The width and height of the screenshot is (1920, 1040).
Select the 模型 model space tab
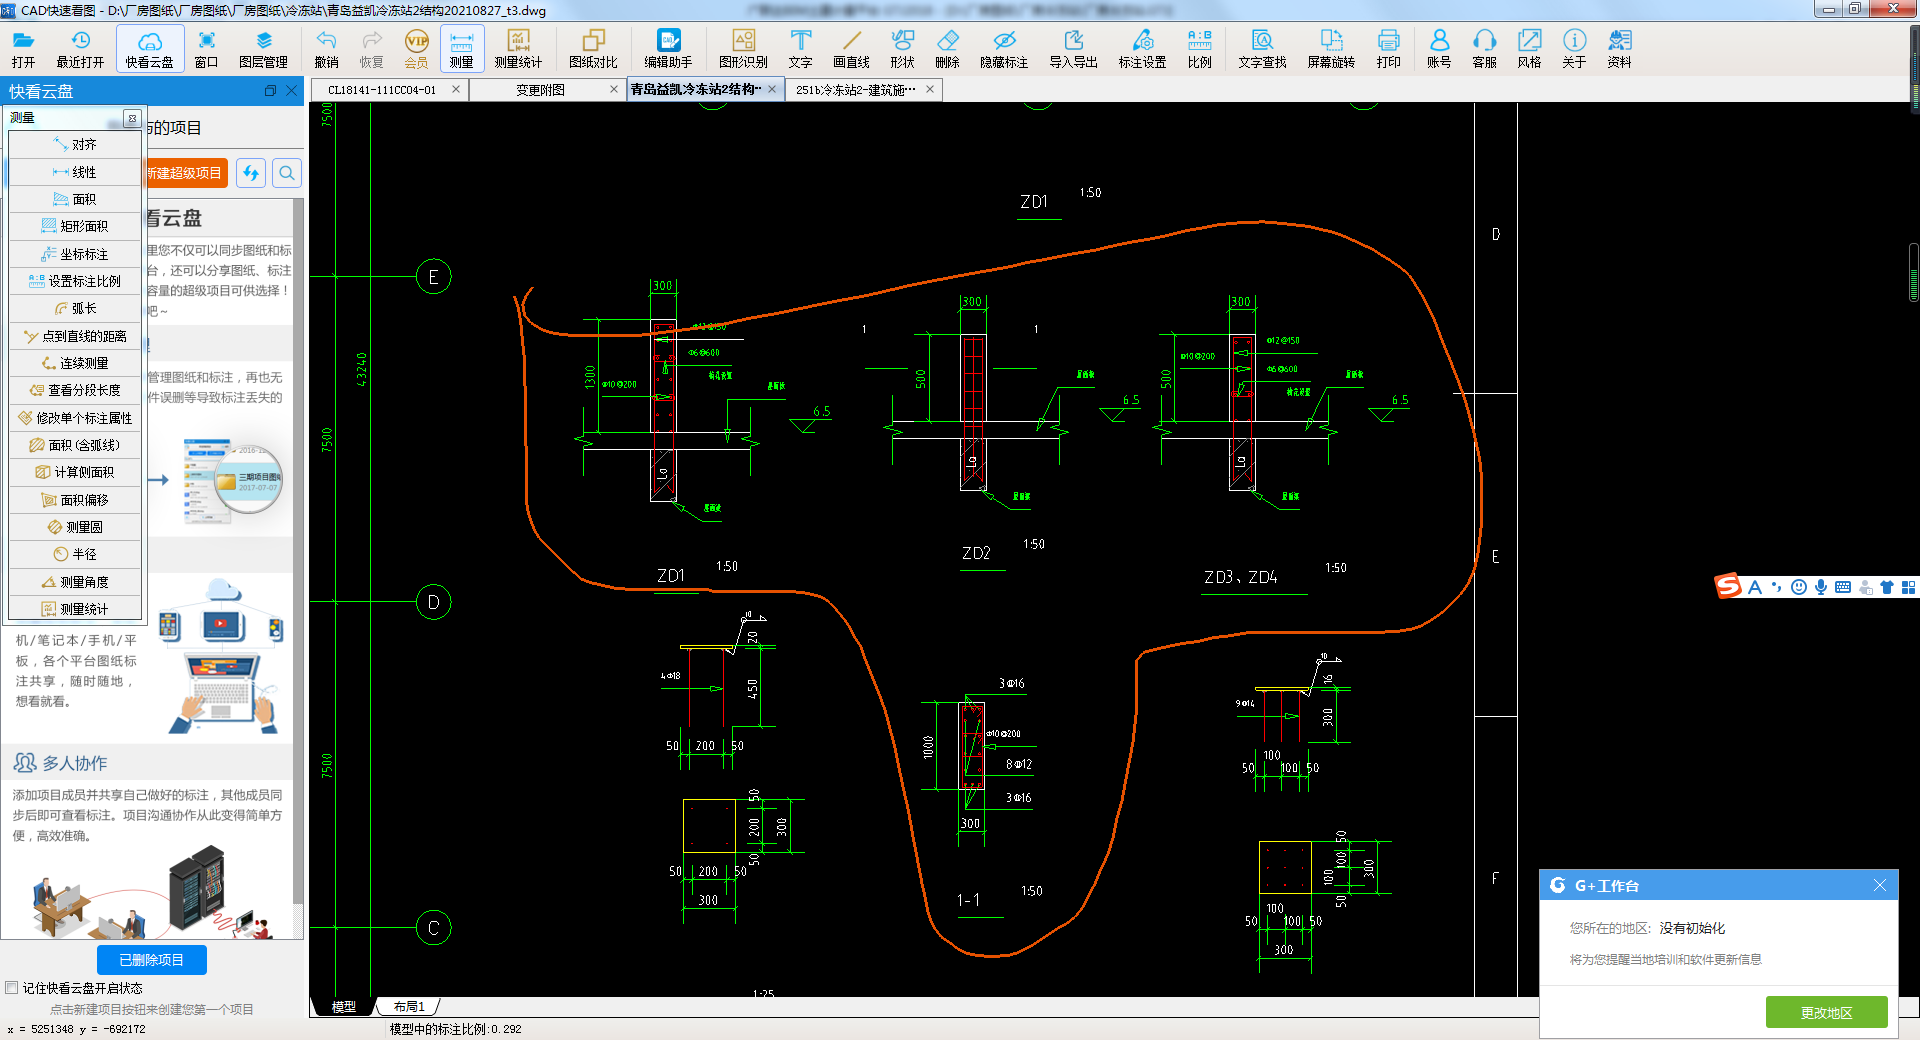(x=343, y=1007)
